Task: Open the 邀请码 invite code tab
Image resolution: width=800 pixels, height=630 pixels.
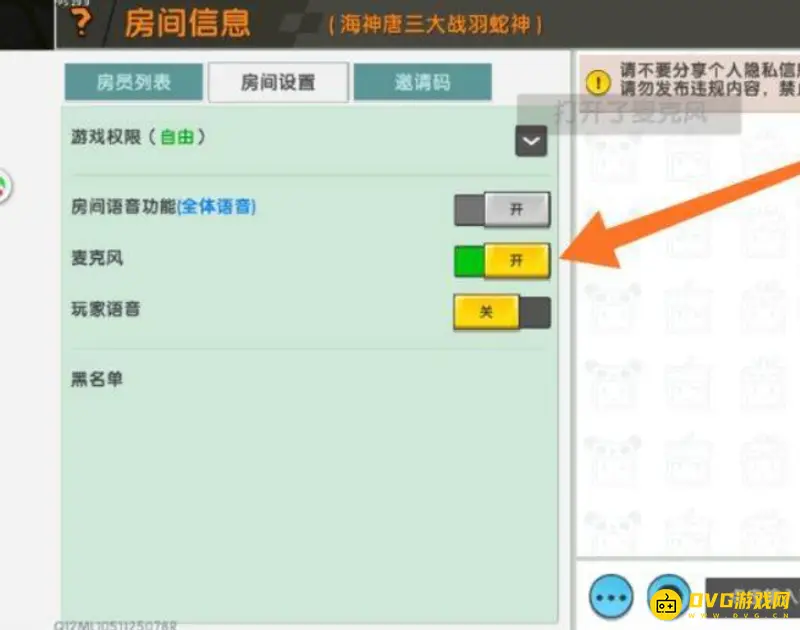Action: pyautogui.click(x=425, y=83)
